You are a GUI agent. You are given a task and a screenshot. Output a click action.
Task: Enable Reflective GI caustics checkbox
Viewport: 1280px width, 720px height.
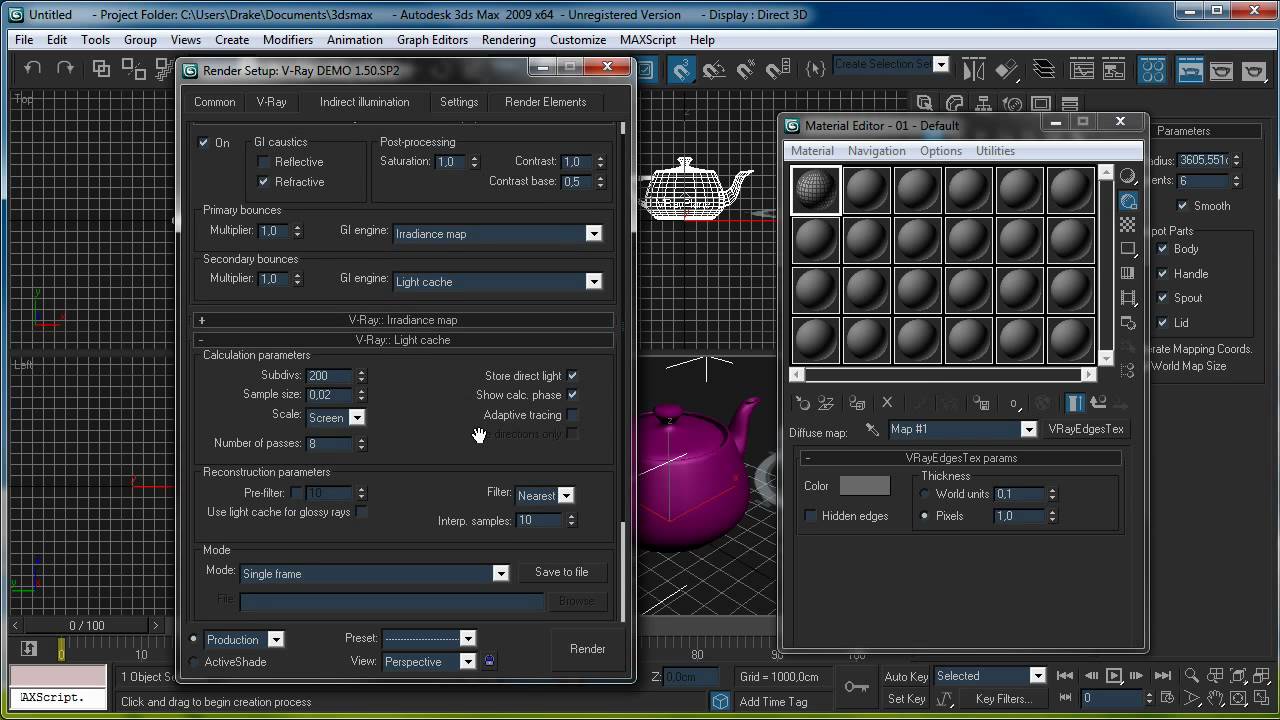click(264, 162)
